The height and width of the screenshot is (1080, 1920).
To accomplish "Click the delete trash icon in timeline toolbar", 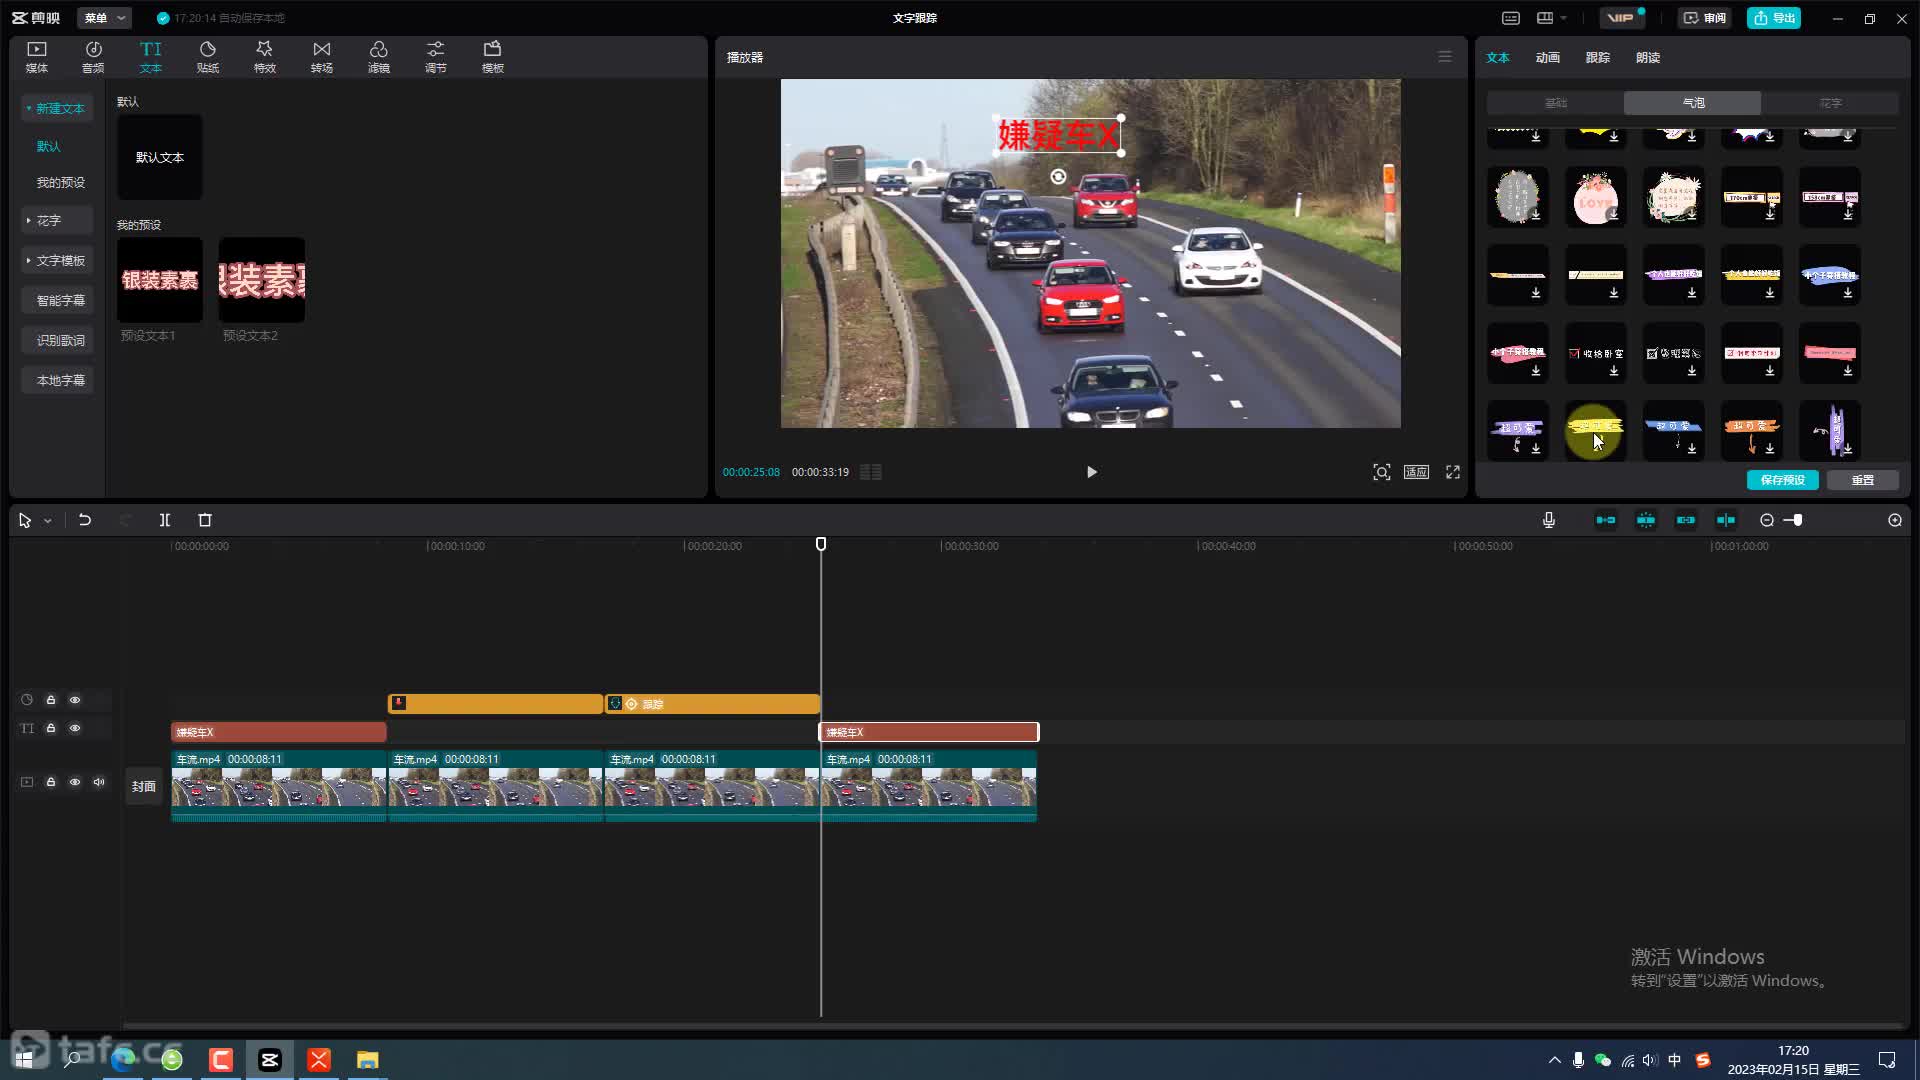I will coord(205,520).
